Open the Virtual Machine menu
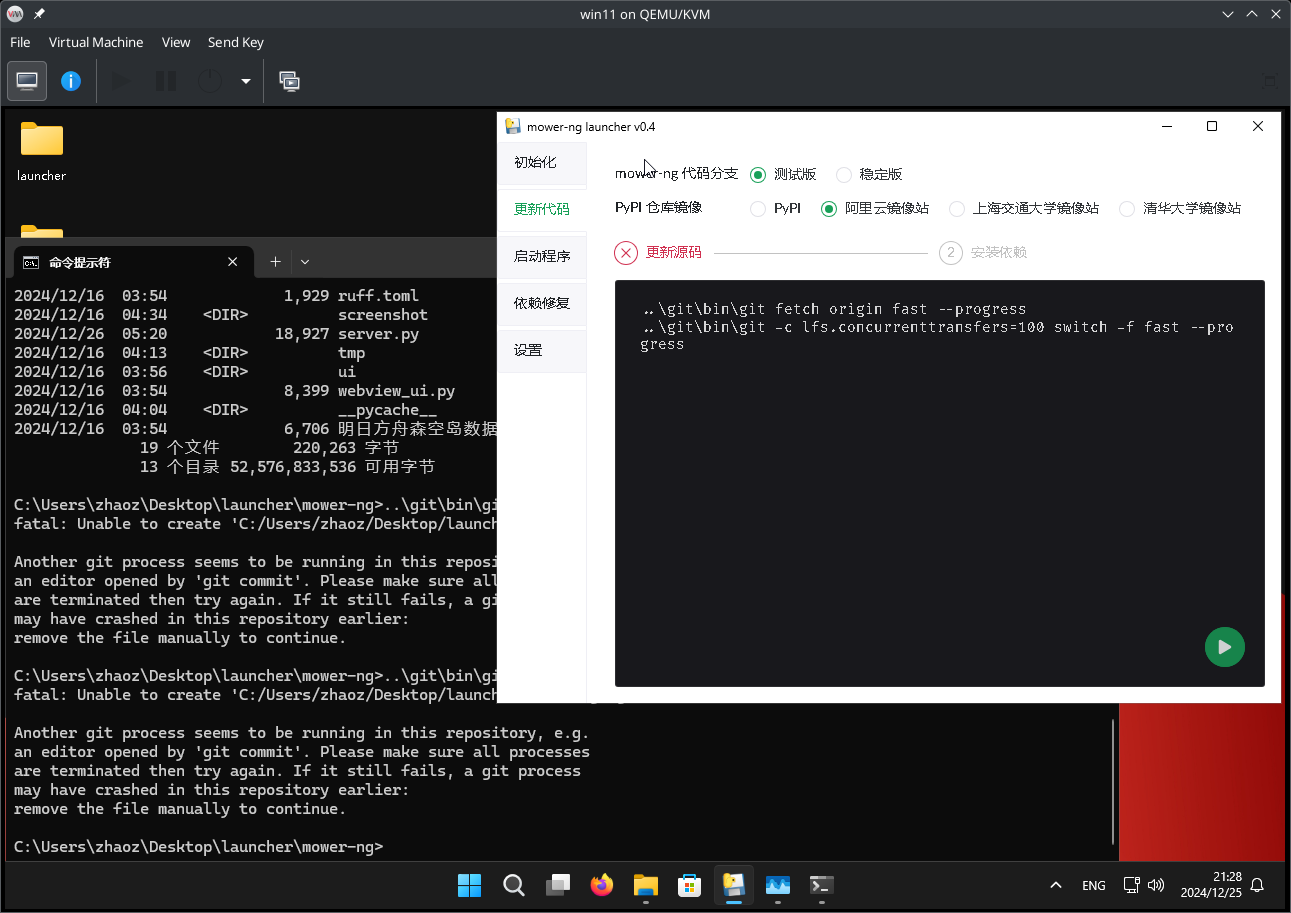The height and width of the screenshot is (913, 1291). (96, 42)
